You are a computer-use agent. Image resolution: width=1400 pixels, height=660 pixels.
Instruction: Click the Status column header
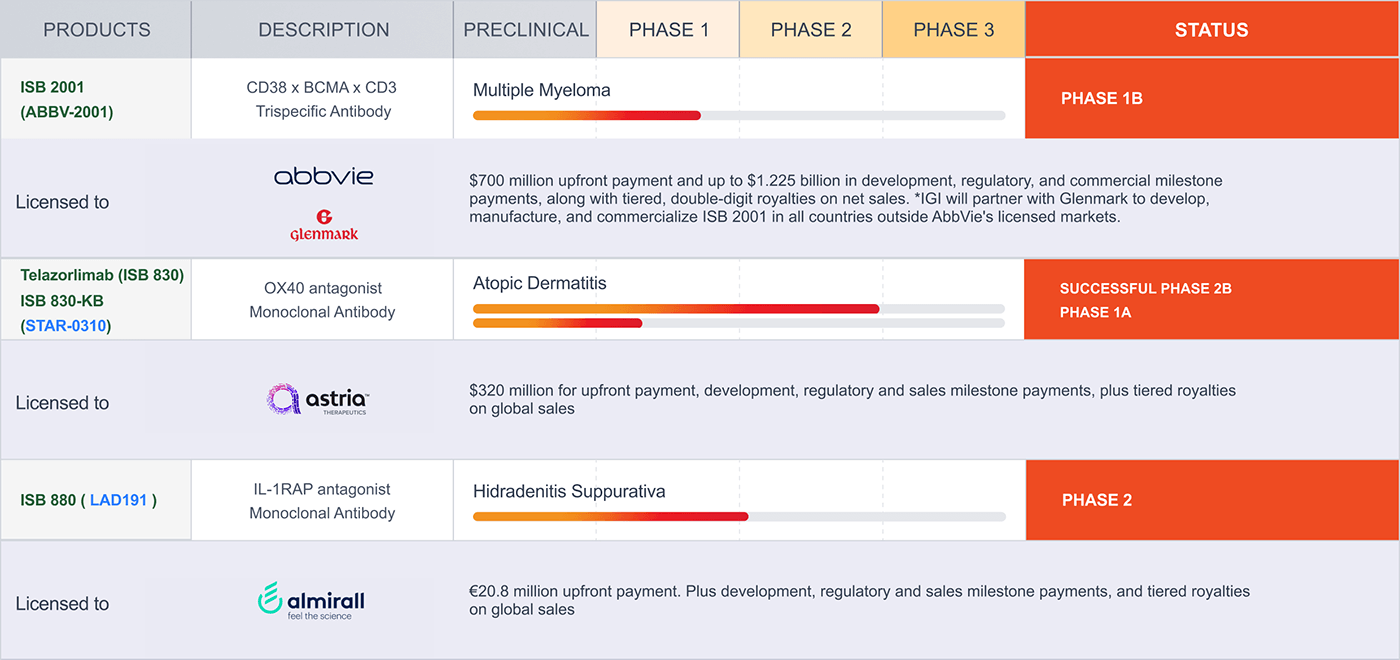tap(1211, 30)
